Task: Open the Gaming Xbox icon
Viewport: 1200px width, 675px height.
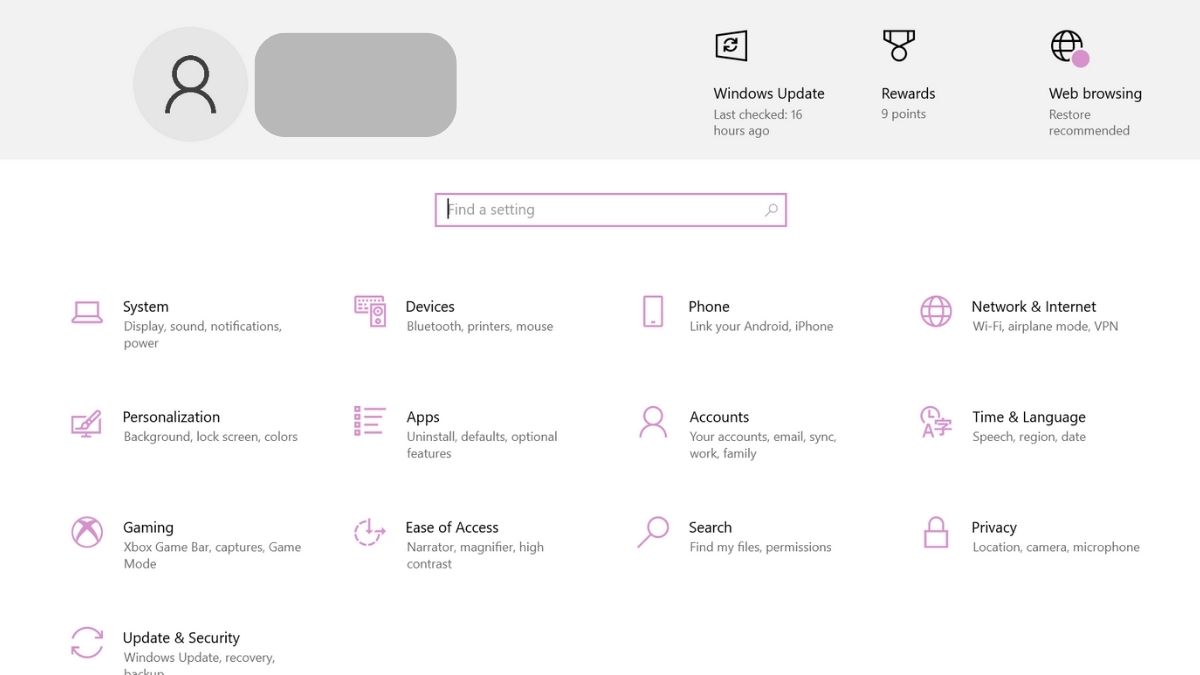Action: [87, 532]
